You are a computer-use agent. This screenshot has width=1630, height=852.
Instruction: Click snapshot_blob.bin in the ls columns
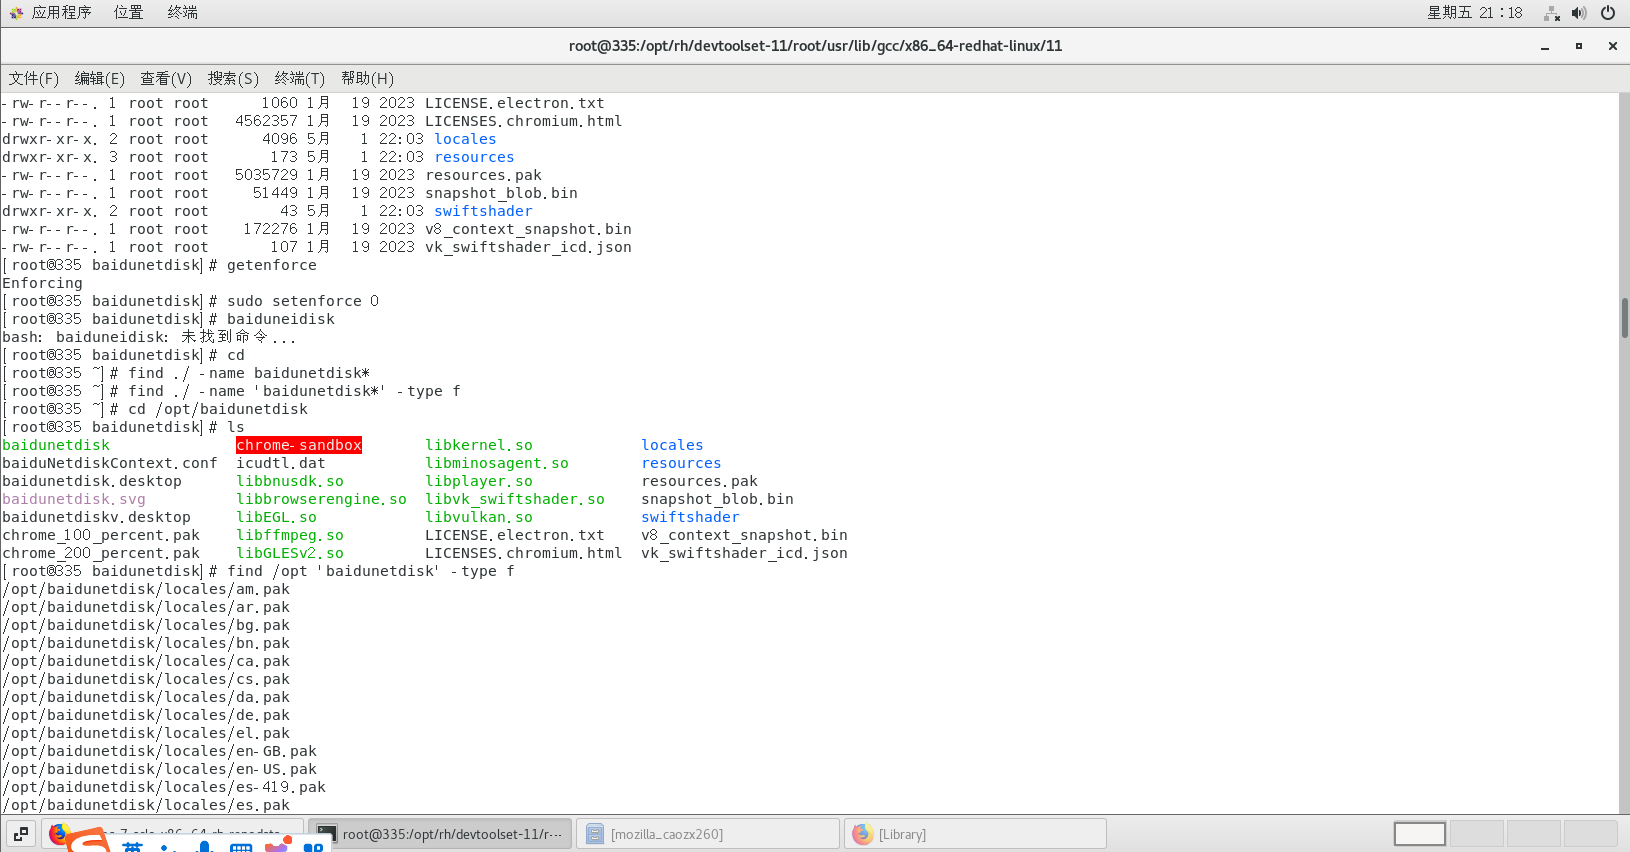tap(717, 499)
